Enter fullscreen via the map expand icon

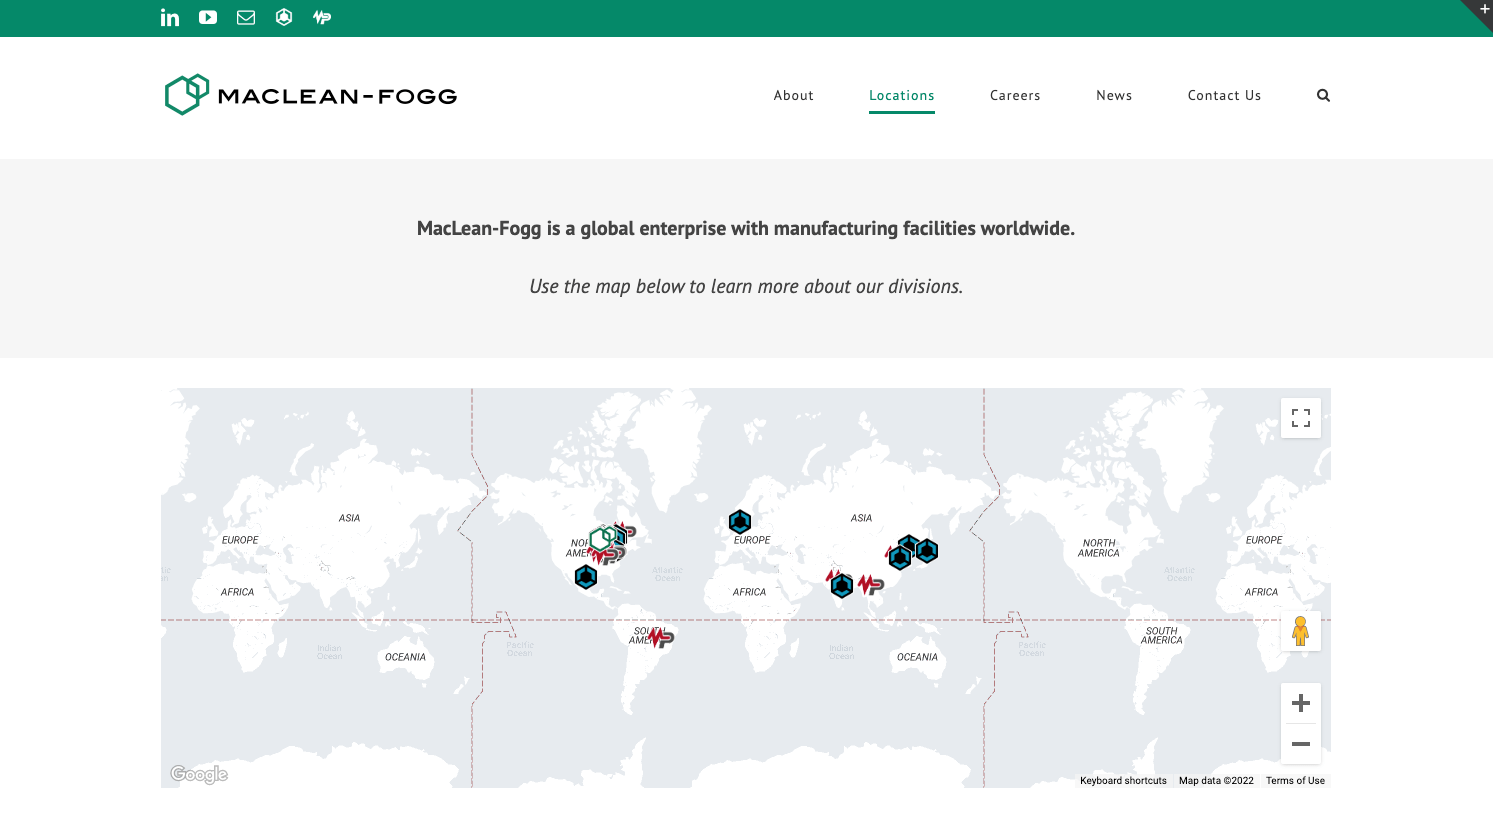pyautogui.click(x=1300, y=417)
